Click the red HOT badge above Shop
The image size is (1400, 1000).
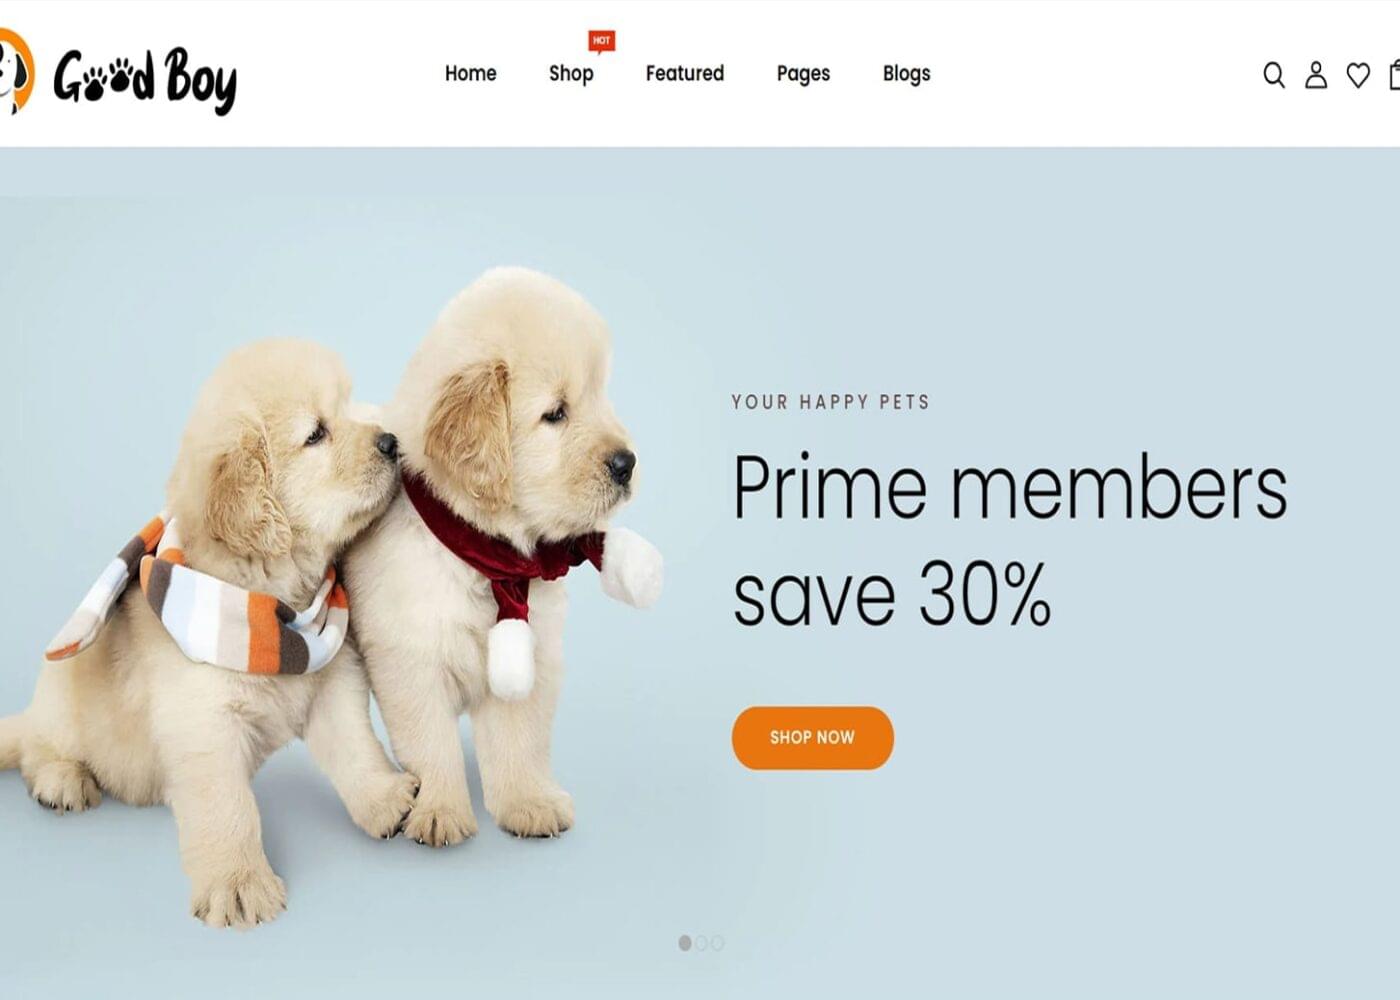pyautogui.click(x=601, y=41)
